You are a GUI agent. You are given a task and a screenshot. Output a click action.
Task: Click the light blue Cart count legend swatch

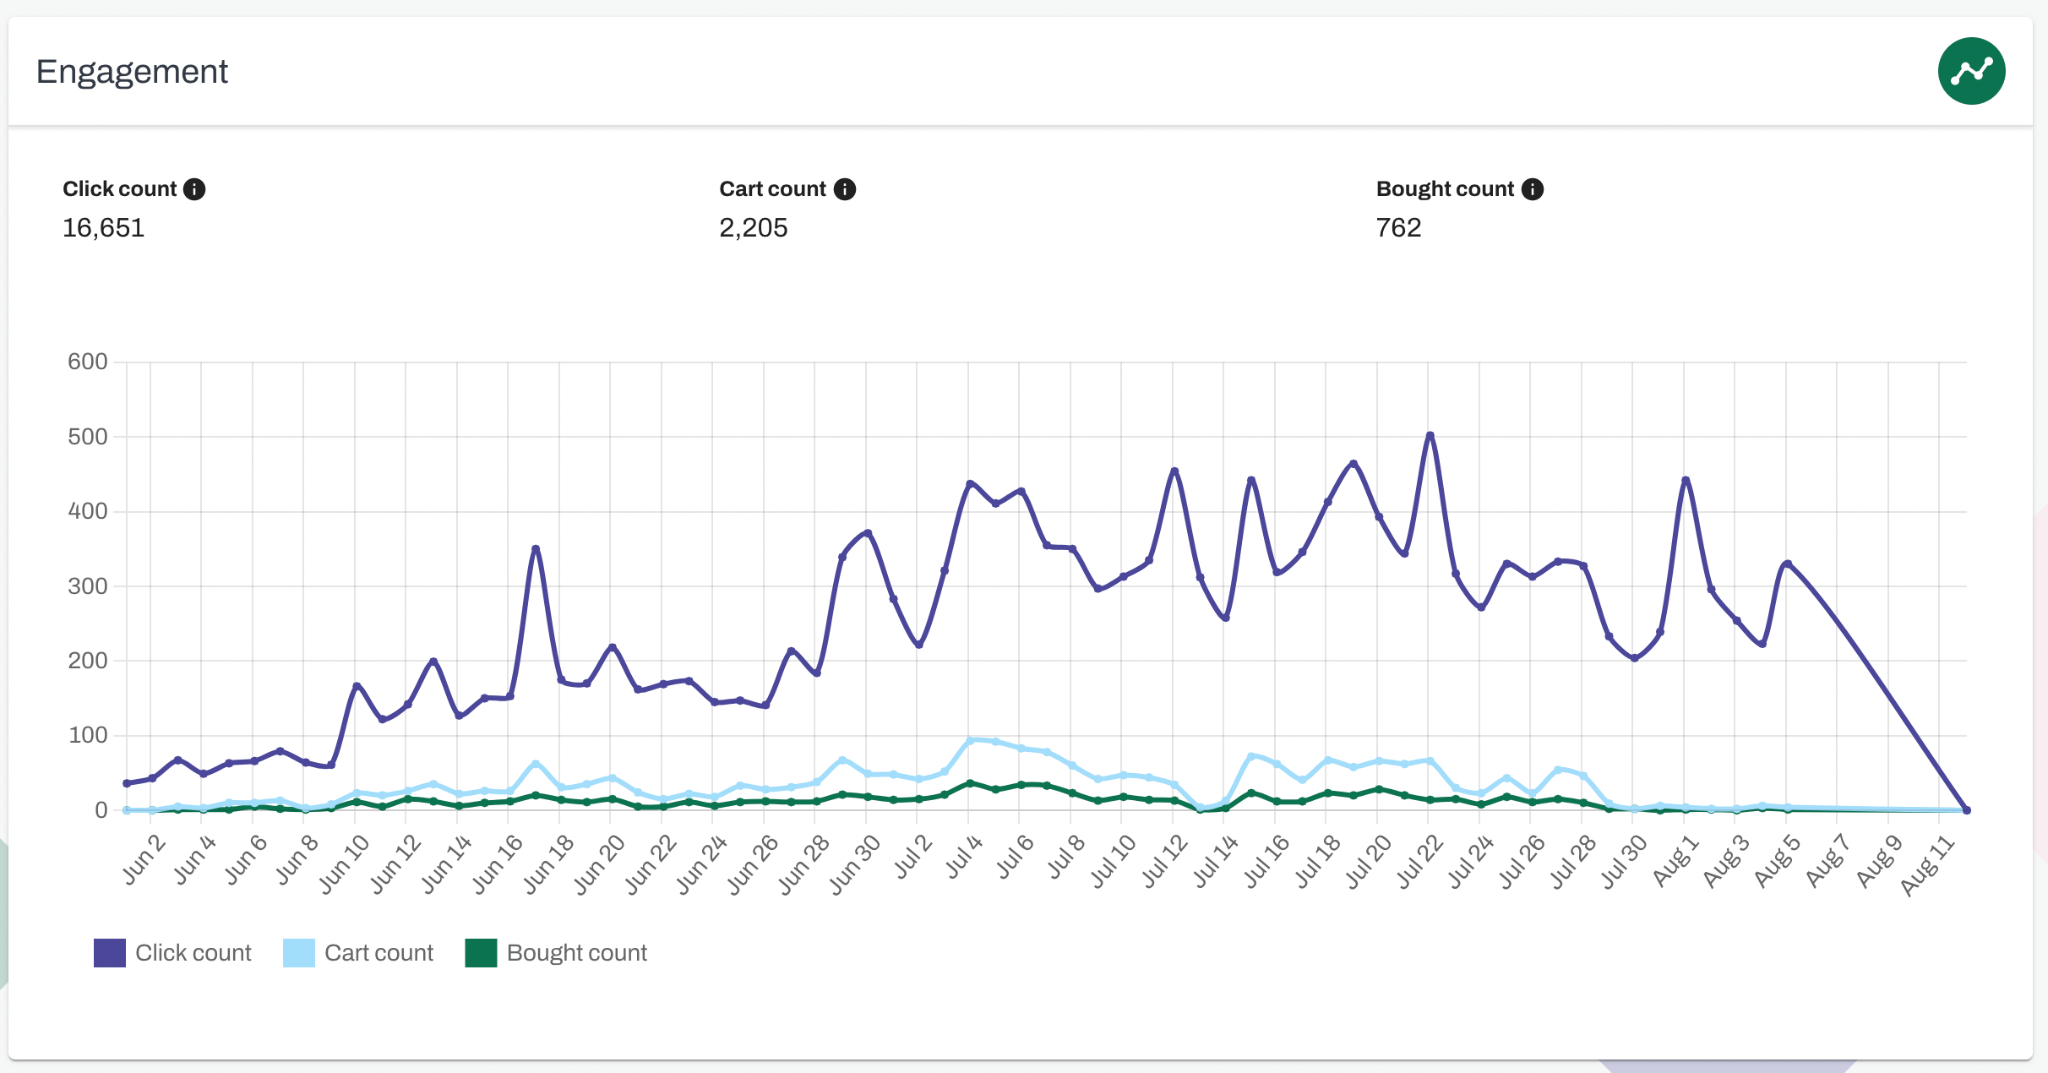297,953
